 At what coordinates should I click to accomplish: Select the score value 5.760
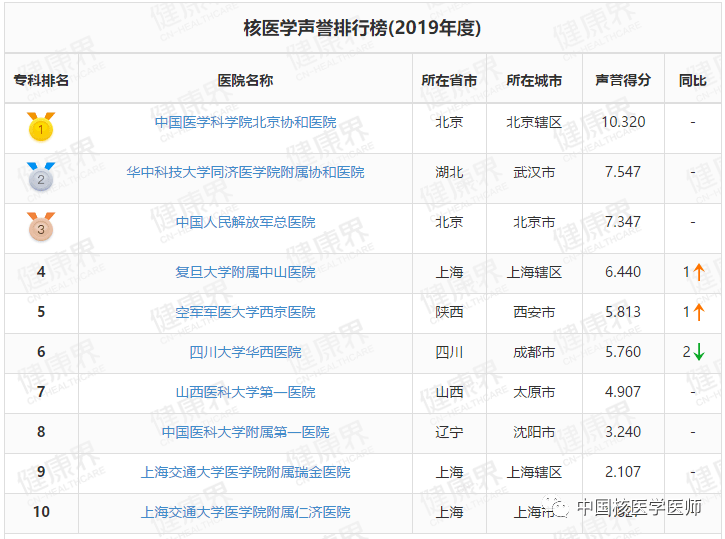[623, 352]
